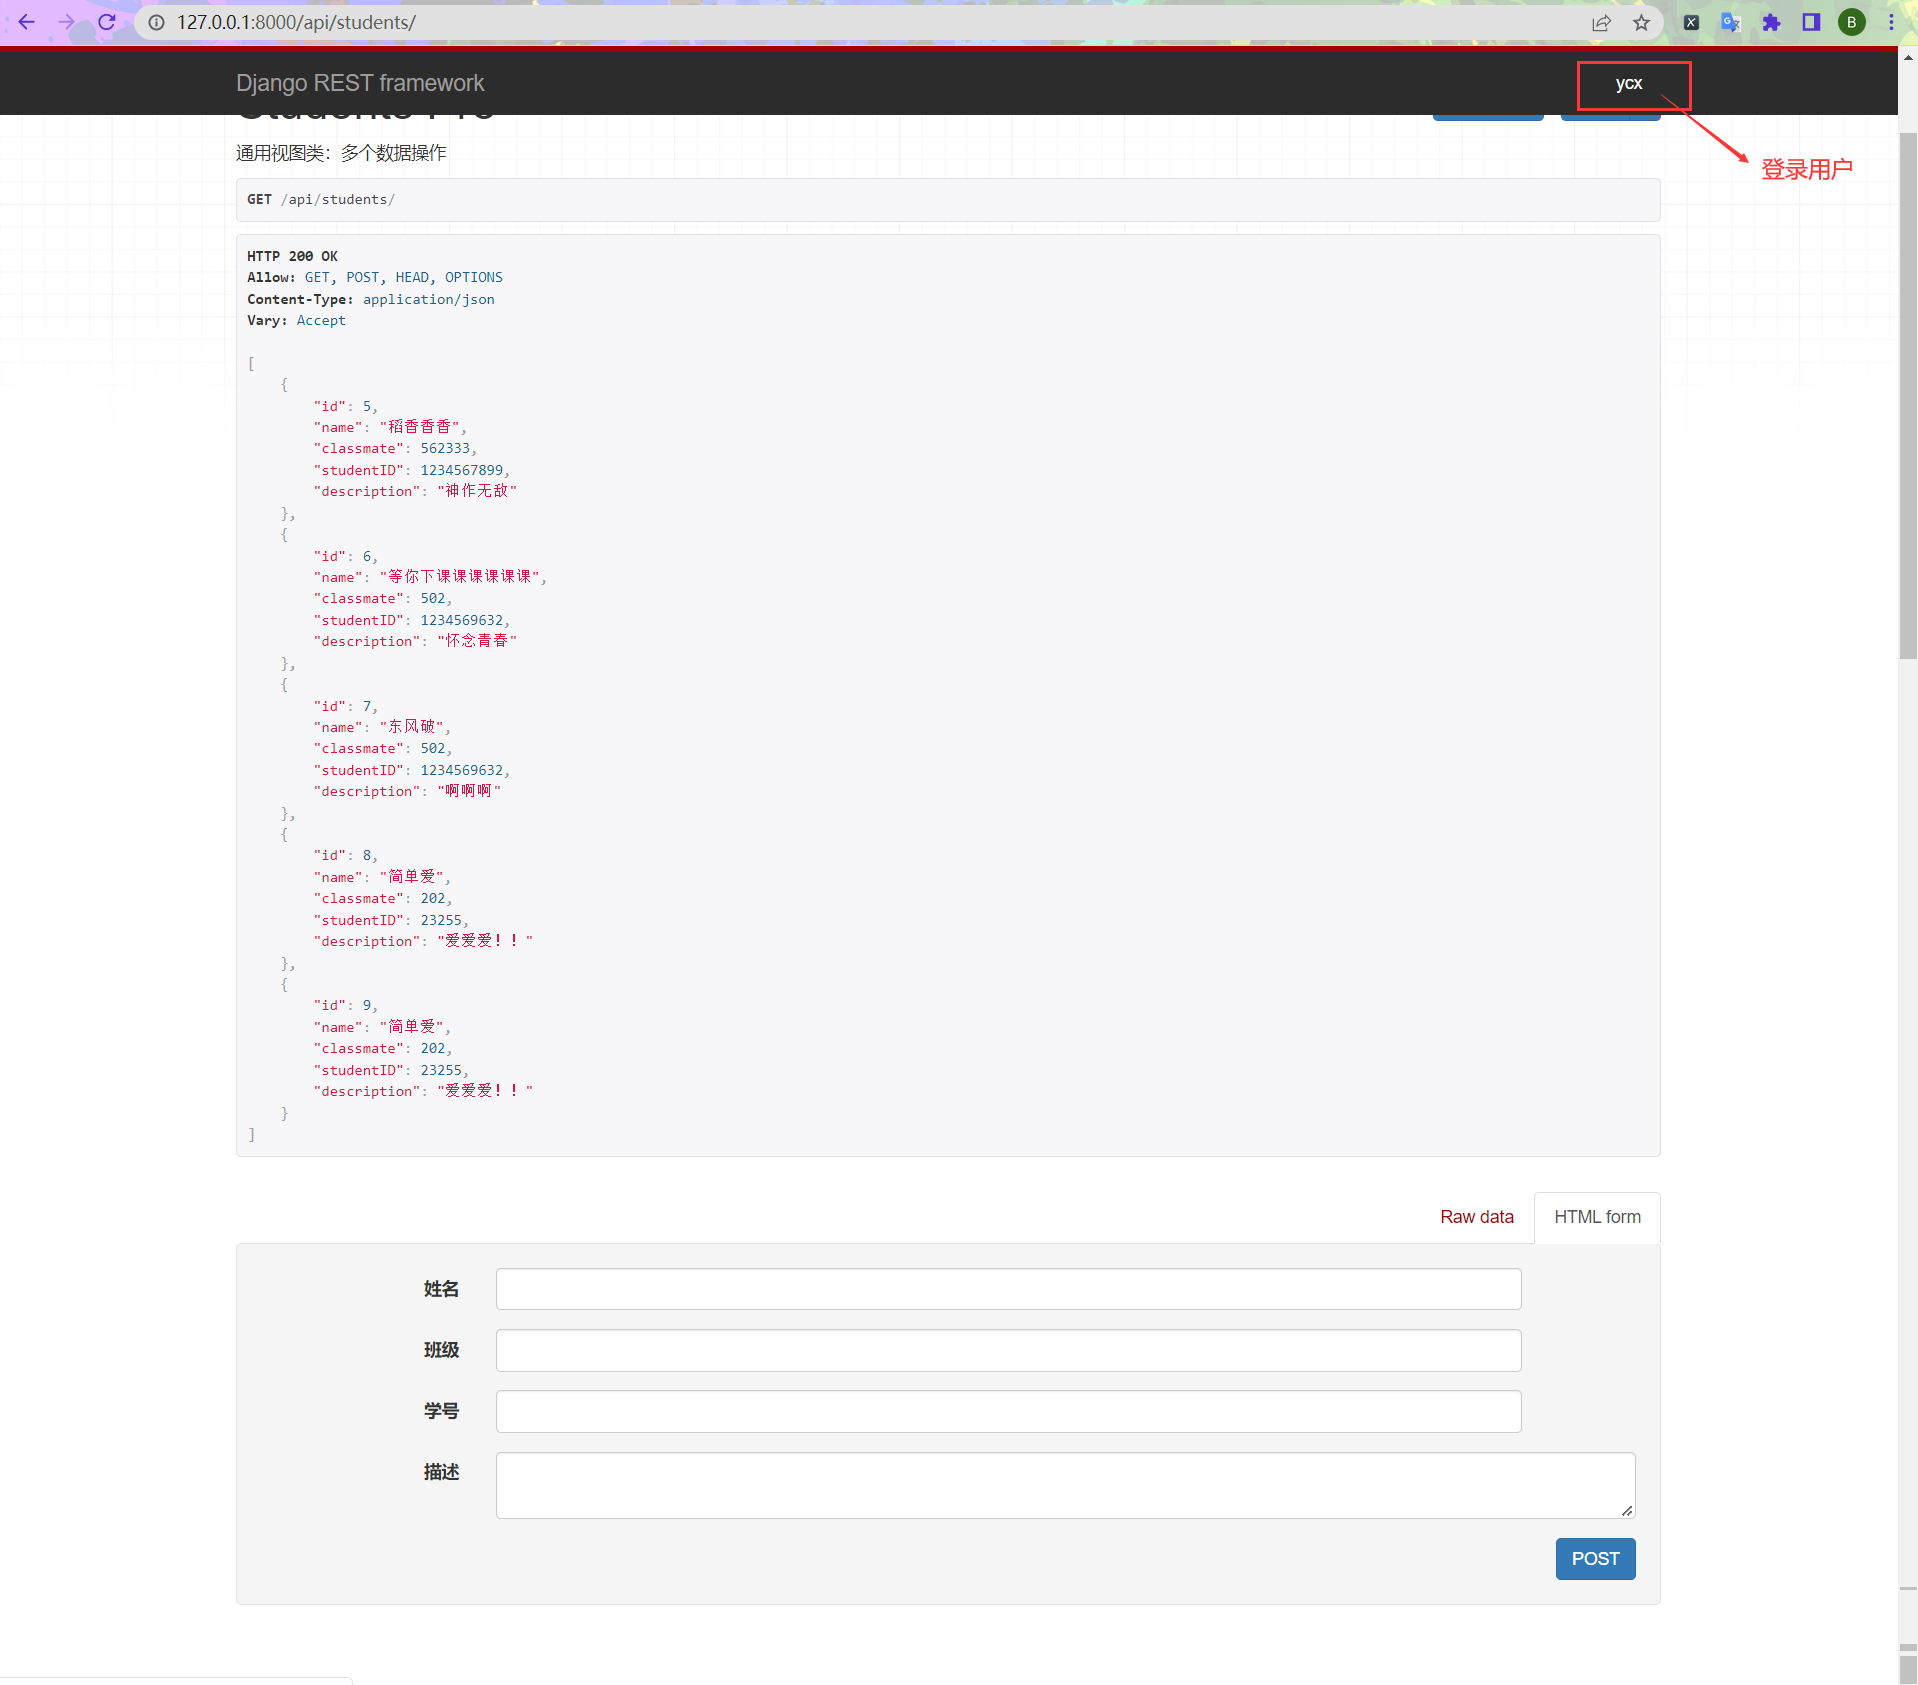Click description value "神作无敌"
Image resolution: width=1918 pixels, height=1685 pixels.
click(x=477, y=491)
